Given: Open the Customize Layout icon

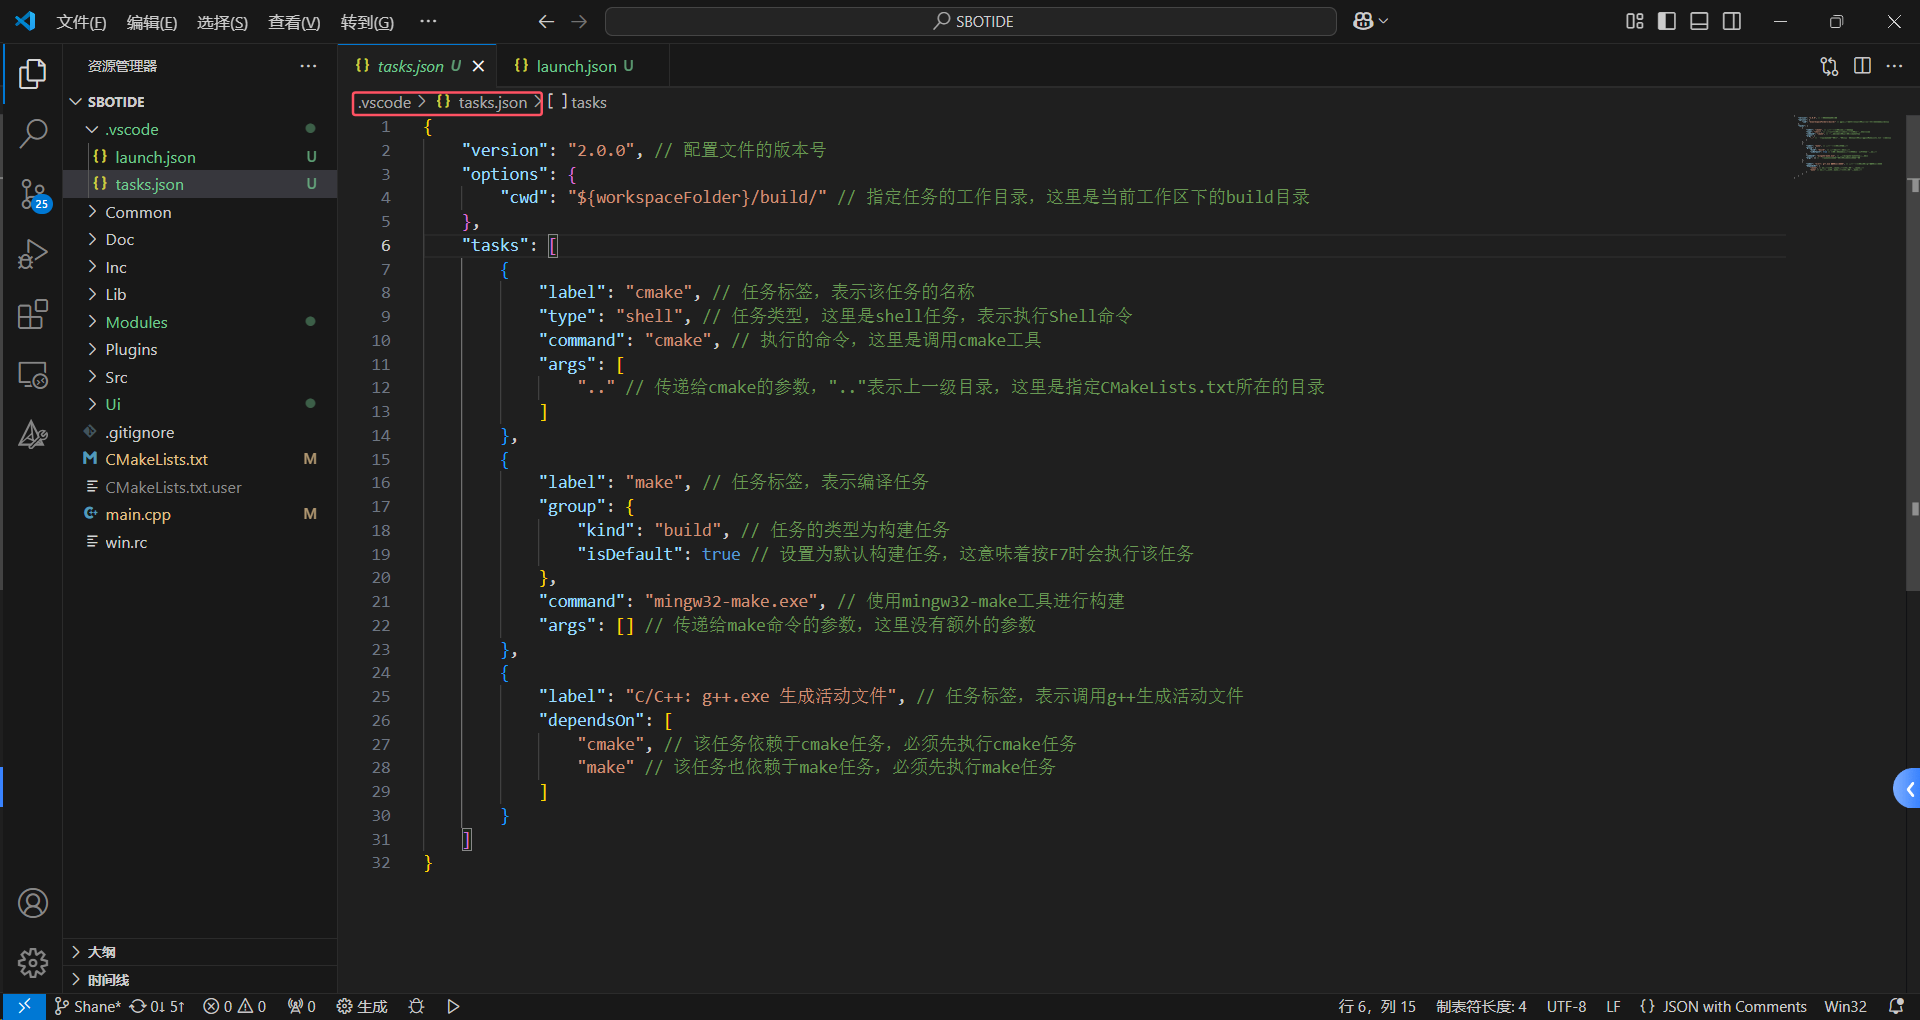Looking at the screenshot, I should coord(1635,21).
